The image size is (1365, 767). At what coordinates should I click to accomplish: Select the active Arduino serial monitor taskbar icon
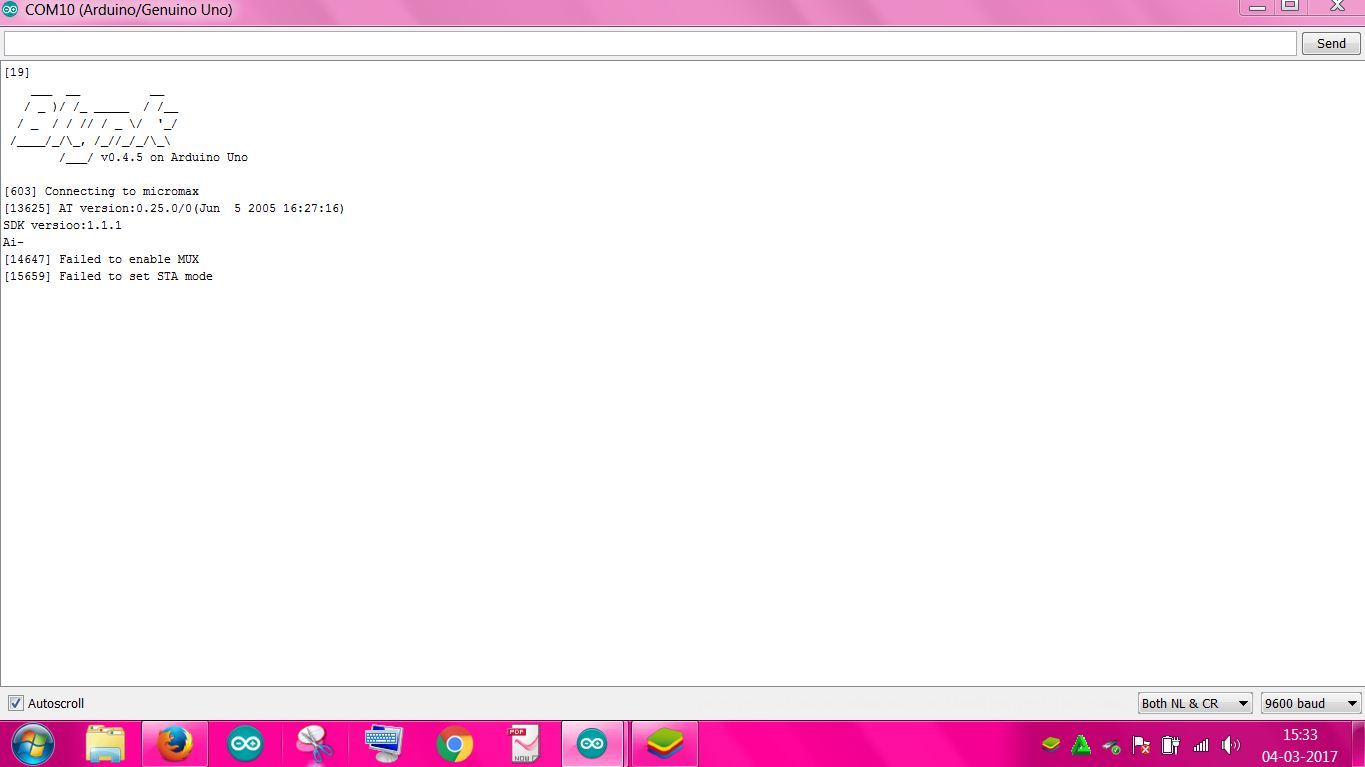click(x=592, y=744)
